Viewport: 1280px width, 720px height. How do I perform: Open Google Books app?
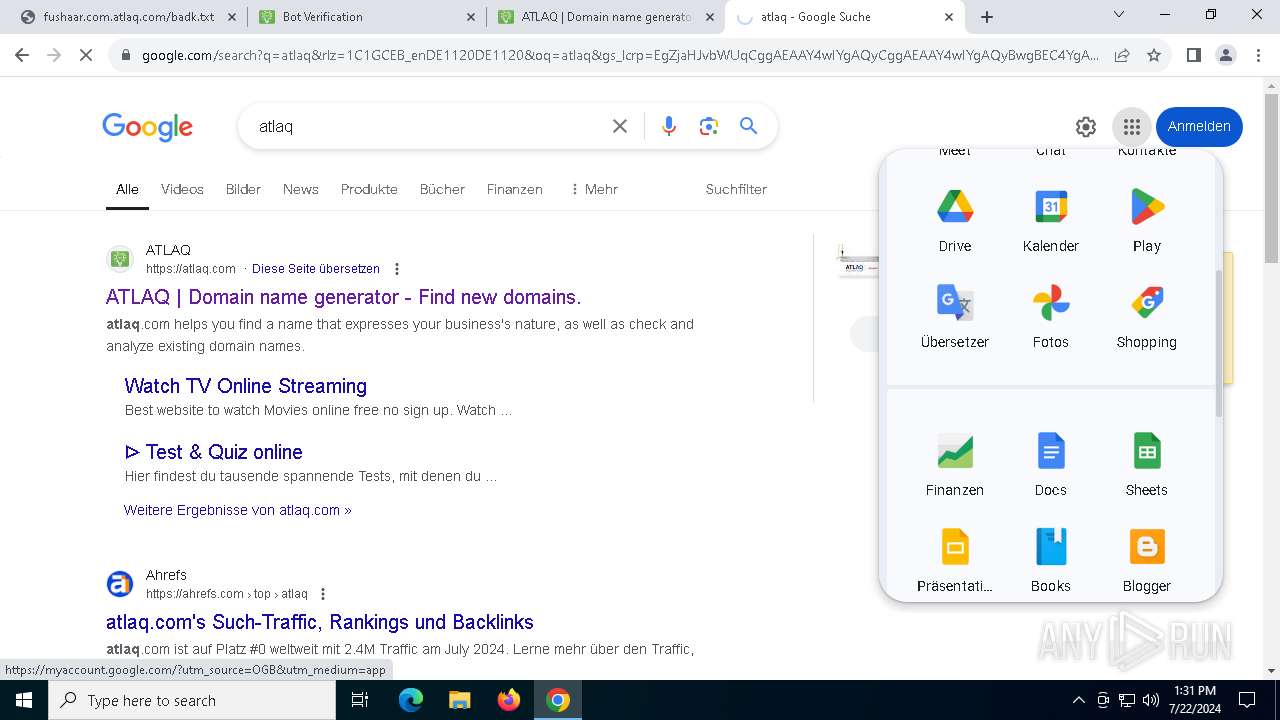point(1051,560)
